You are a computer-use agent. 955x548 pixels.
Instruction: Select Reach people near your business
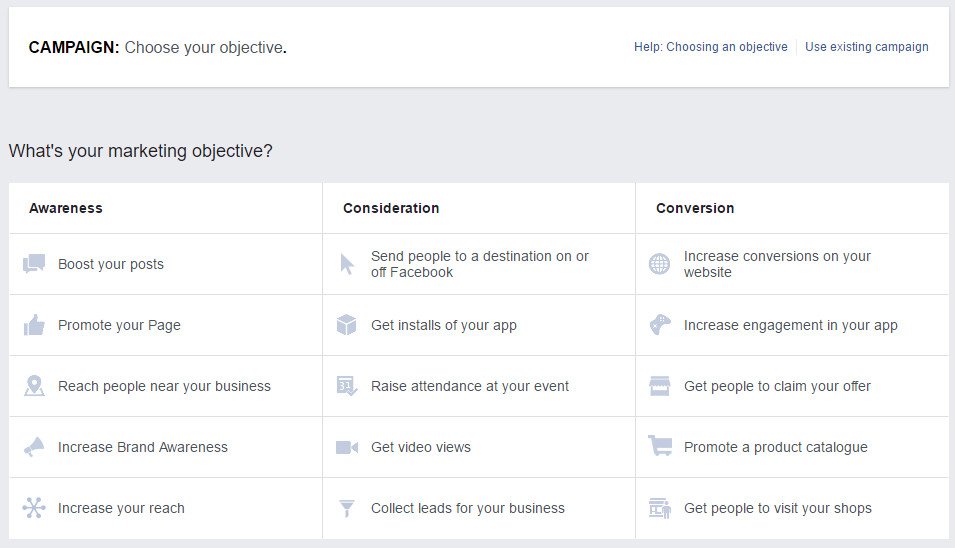coord(166,386)
